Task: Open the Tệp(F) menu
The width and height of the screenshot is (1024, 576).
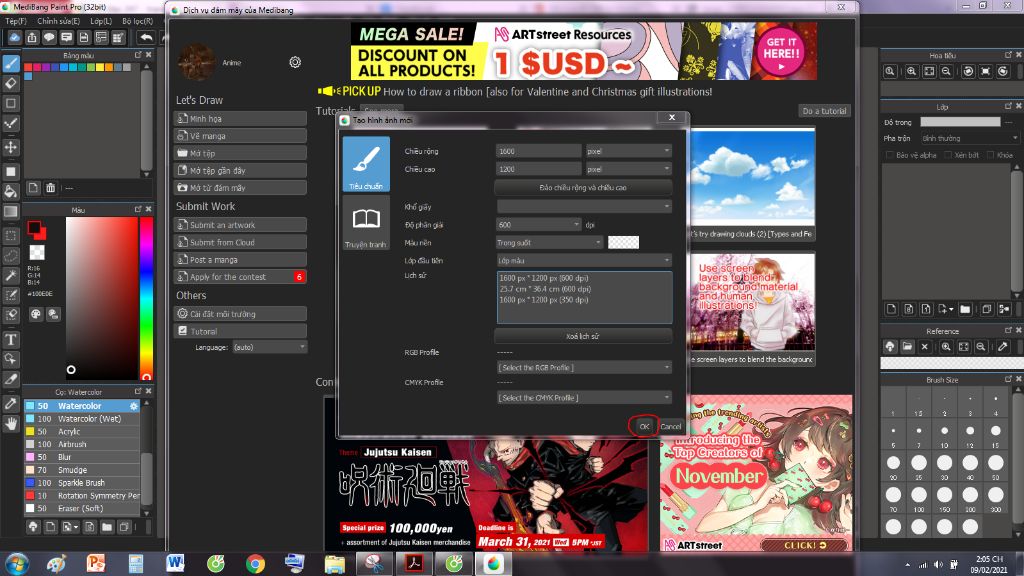Action: click(x=16, y=21)
